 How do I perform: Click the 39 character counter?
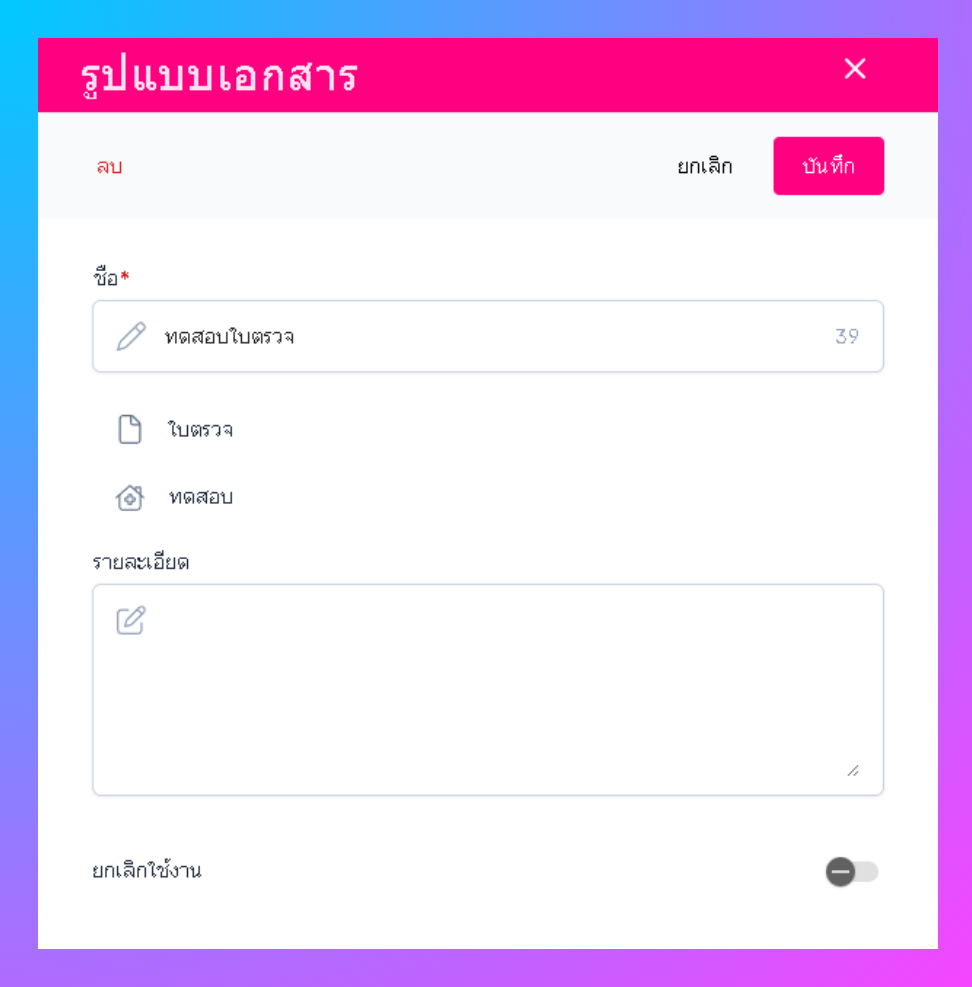847,336
